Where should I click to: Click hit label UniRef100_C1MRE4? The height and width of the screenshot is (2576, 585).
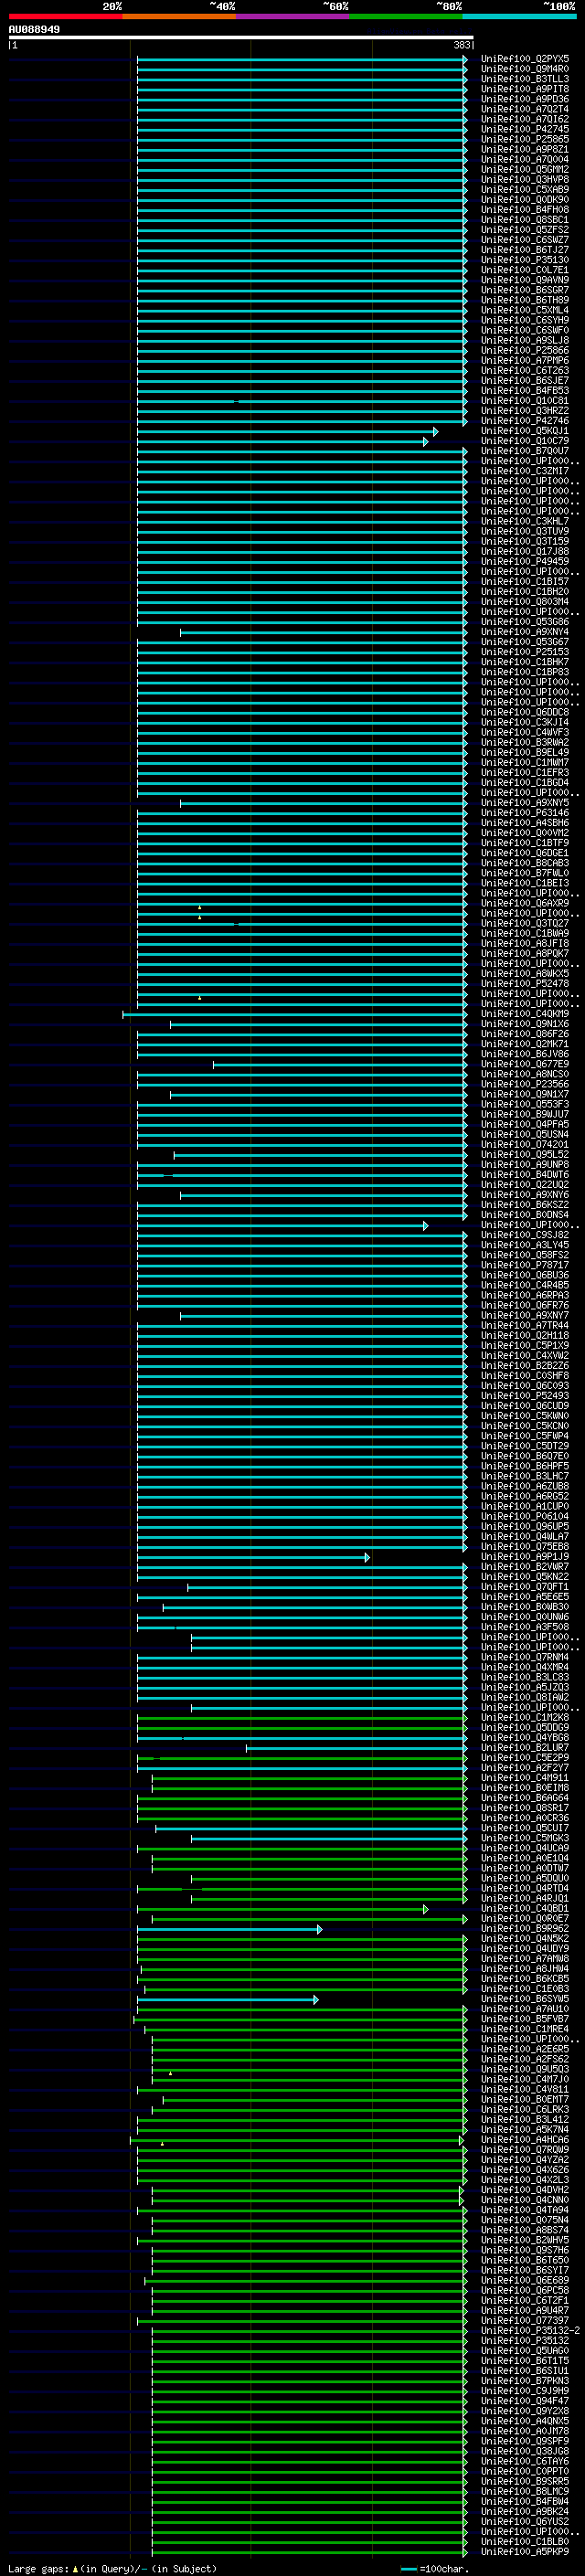click(525, 2029)
